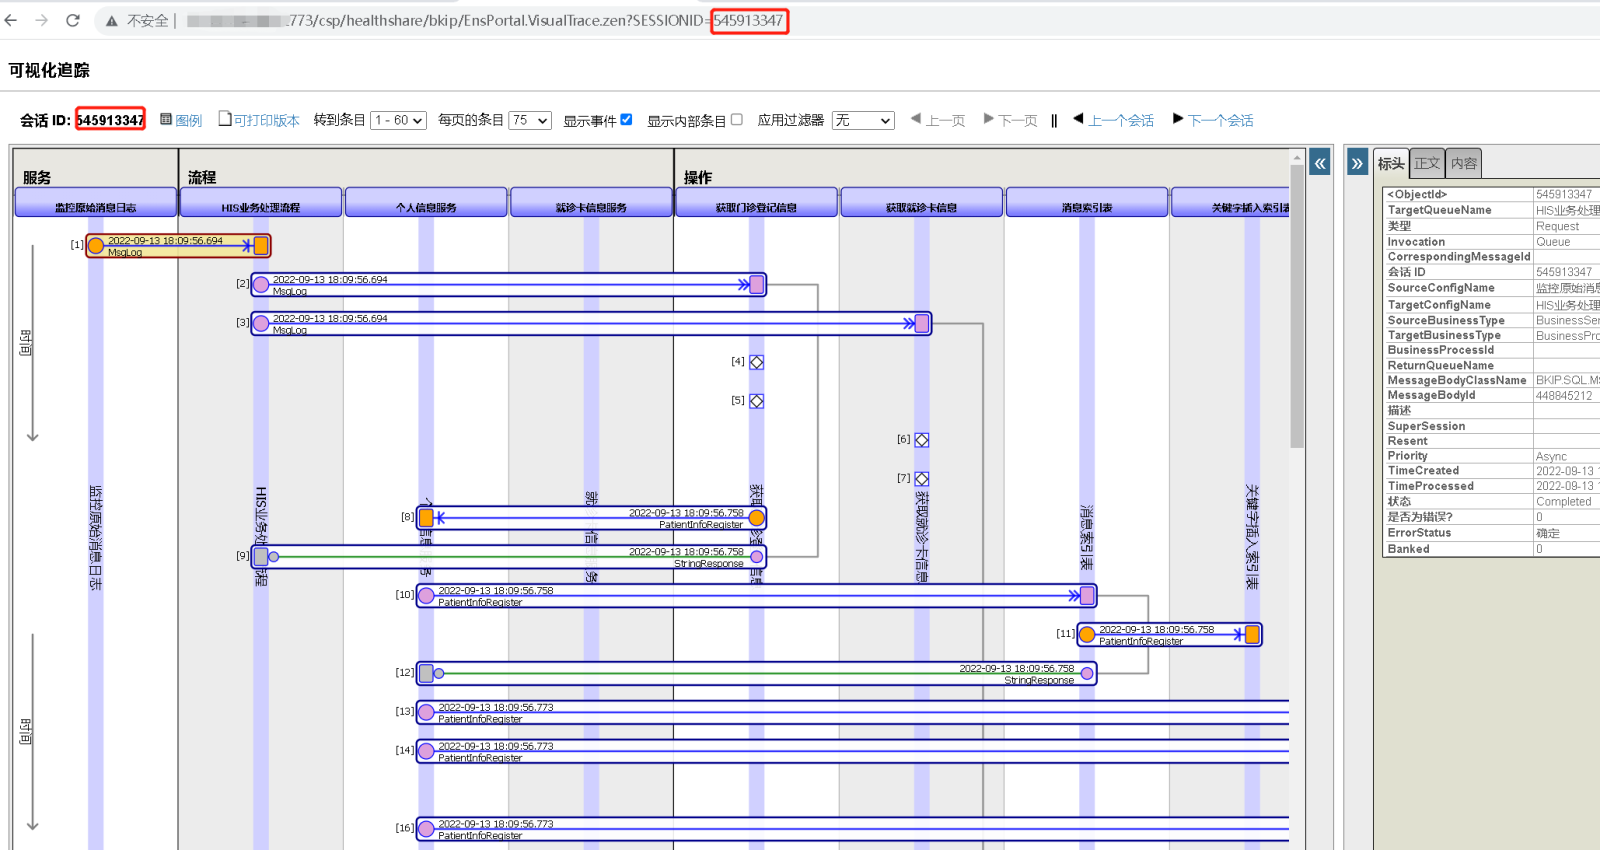This screenshot has height=850, width=1600.
Task: Collapse the trace diagram with « button
Action: click(1320, 163)
